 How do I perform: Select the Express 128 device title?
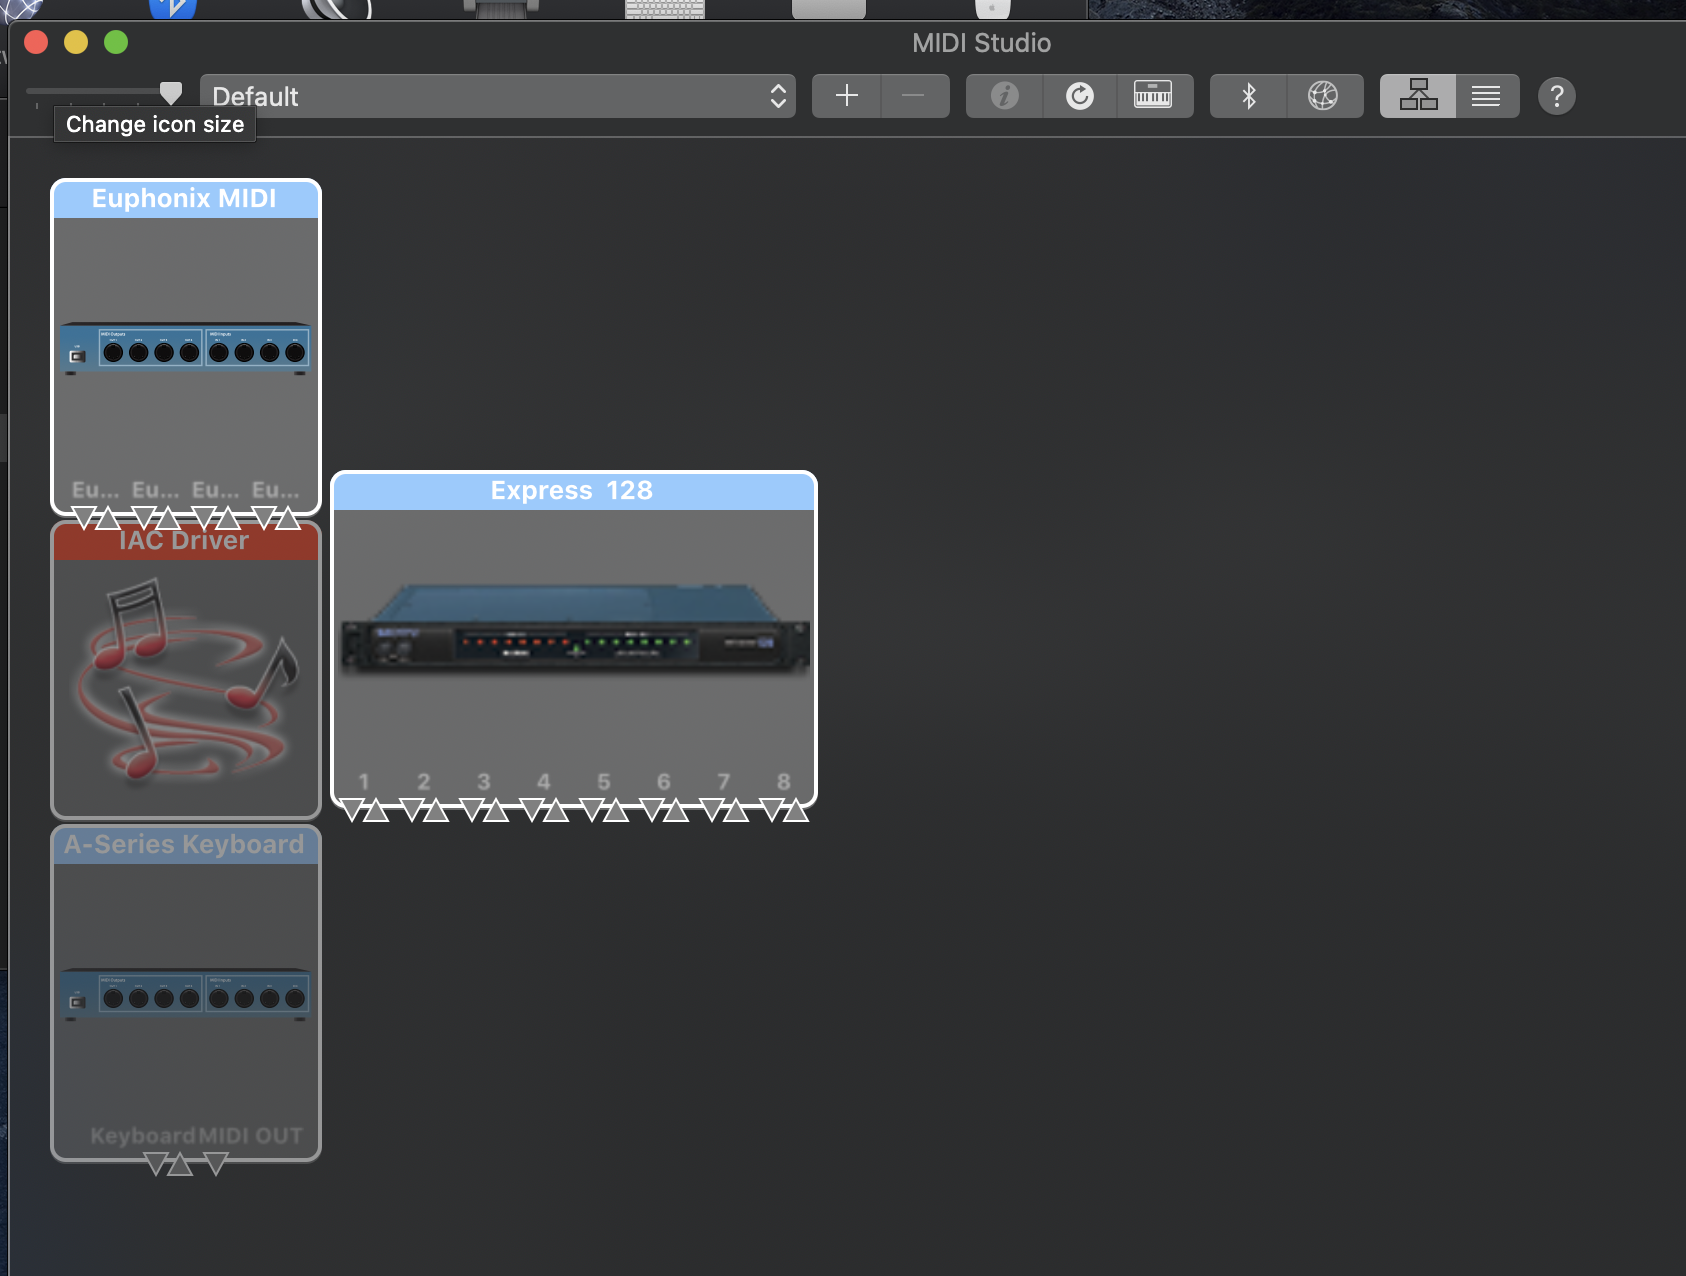(x=572, y=491)
